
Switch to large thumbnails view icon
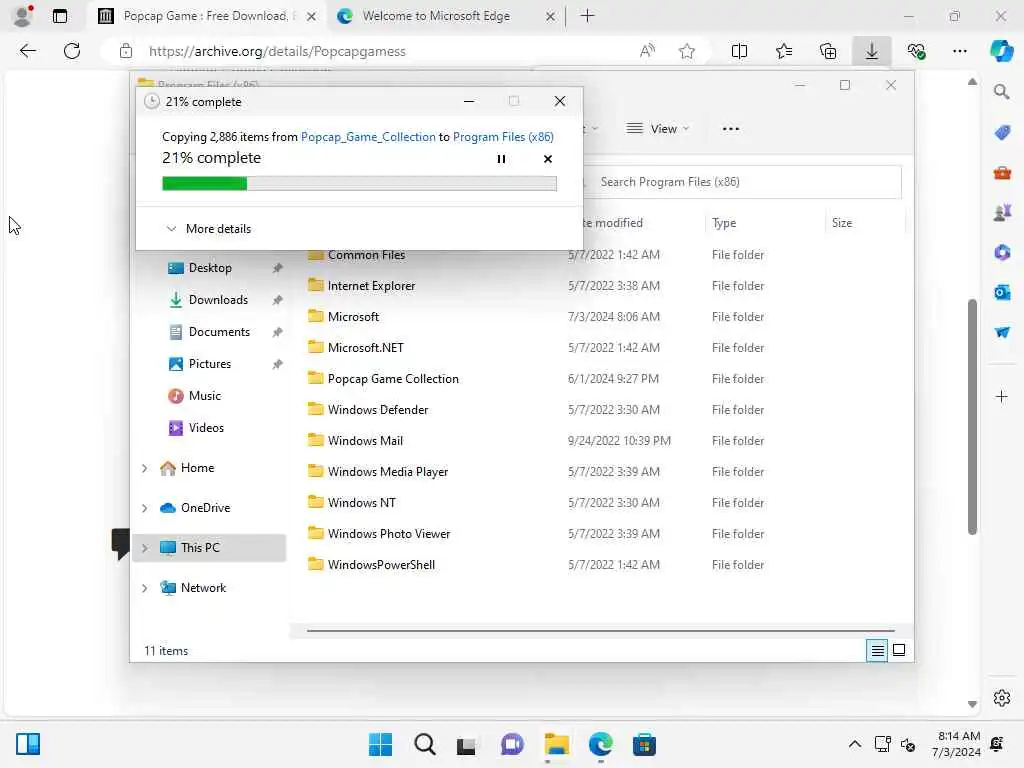point(899,650)
